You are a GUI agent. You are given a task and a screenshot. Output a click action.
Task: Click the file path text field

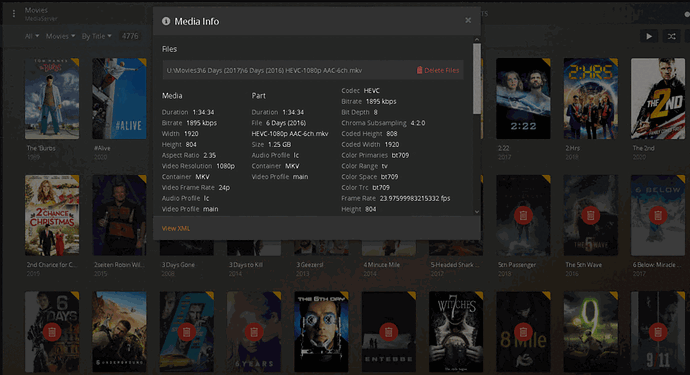(x=312, y=70)
